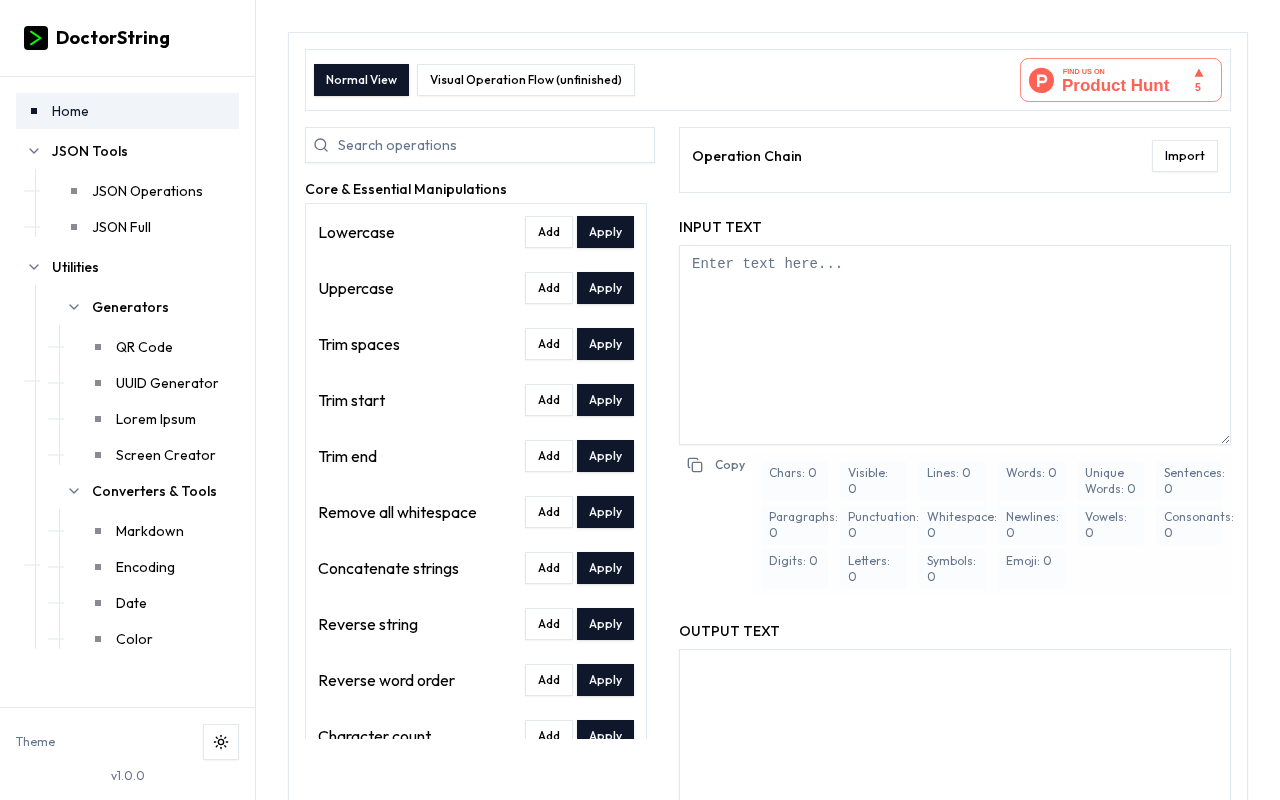Open the Encoding tool
This screenshot has height=800, width=1280.
click(145, 567)
